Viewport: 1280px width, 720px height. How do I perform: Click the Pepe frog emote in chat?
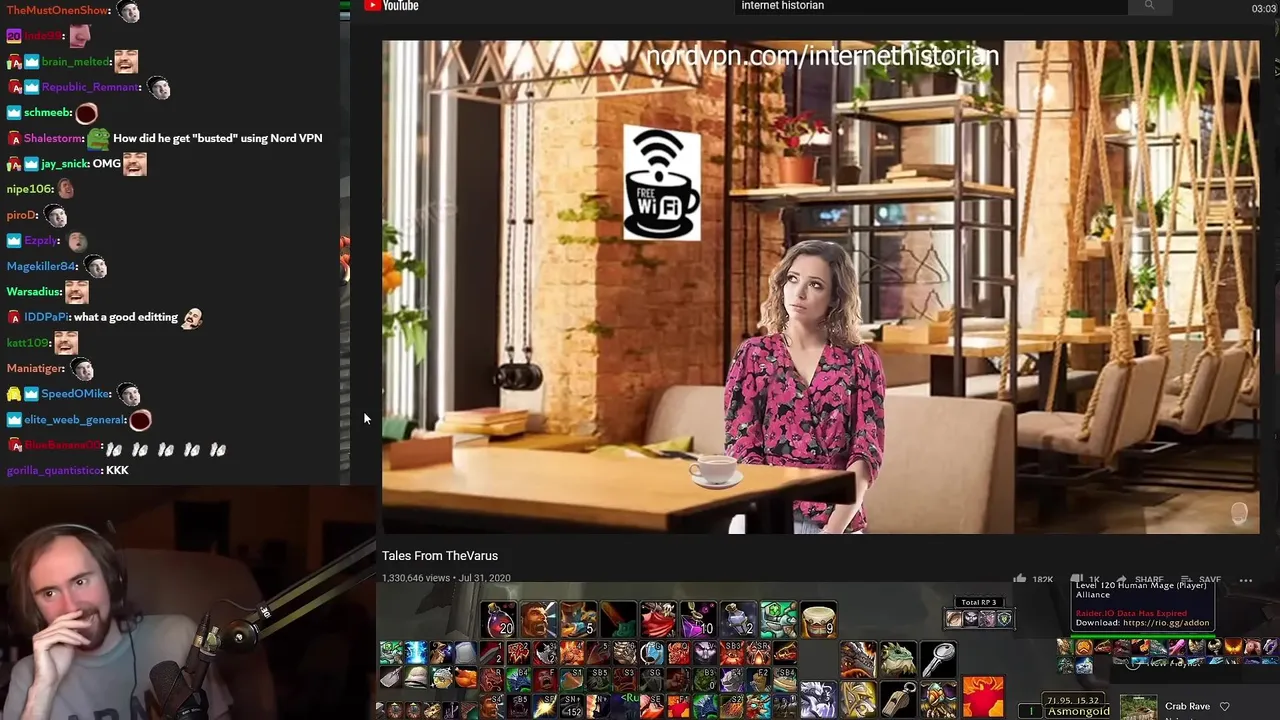pyautogui.click(x=97, y=138)
